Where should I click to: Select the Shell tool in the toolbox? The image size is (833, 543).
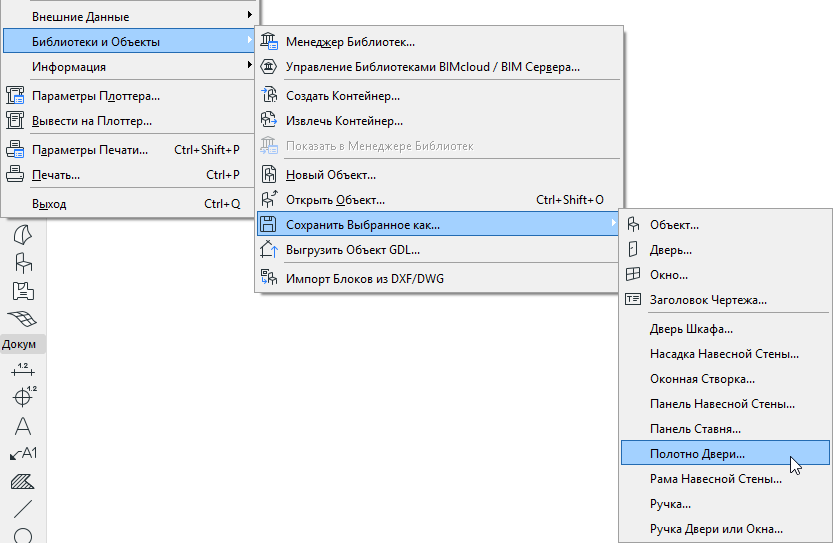(x=23, y=234)
